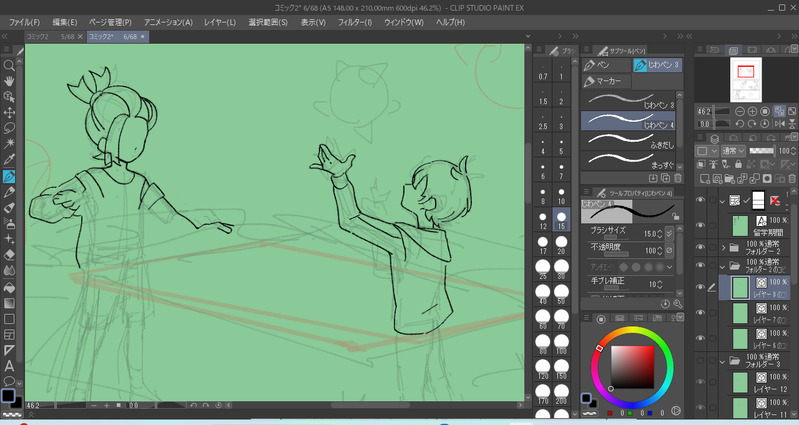Select the マーカー sub tool group
This screenshot has width=799, height=425.
(606, 81)
